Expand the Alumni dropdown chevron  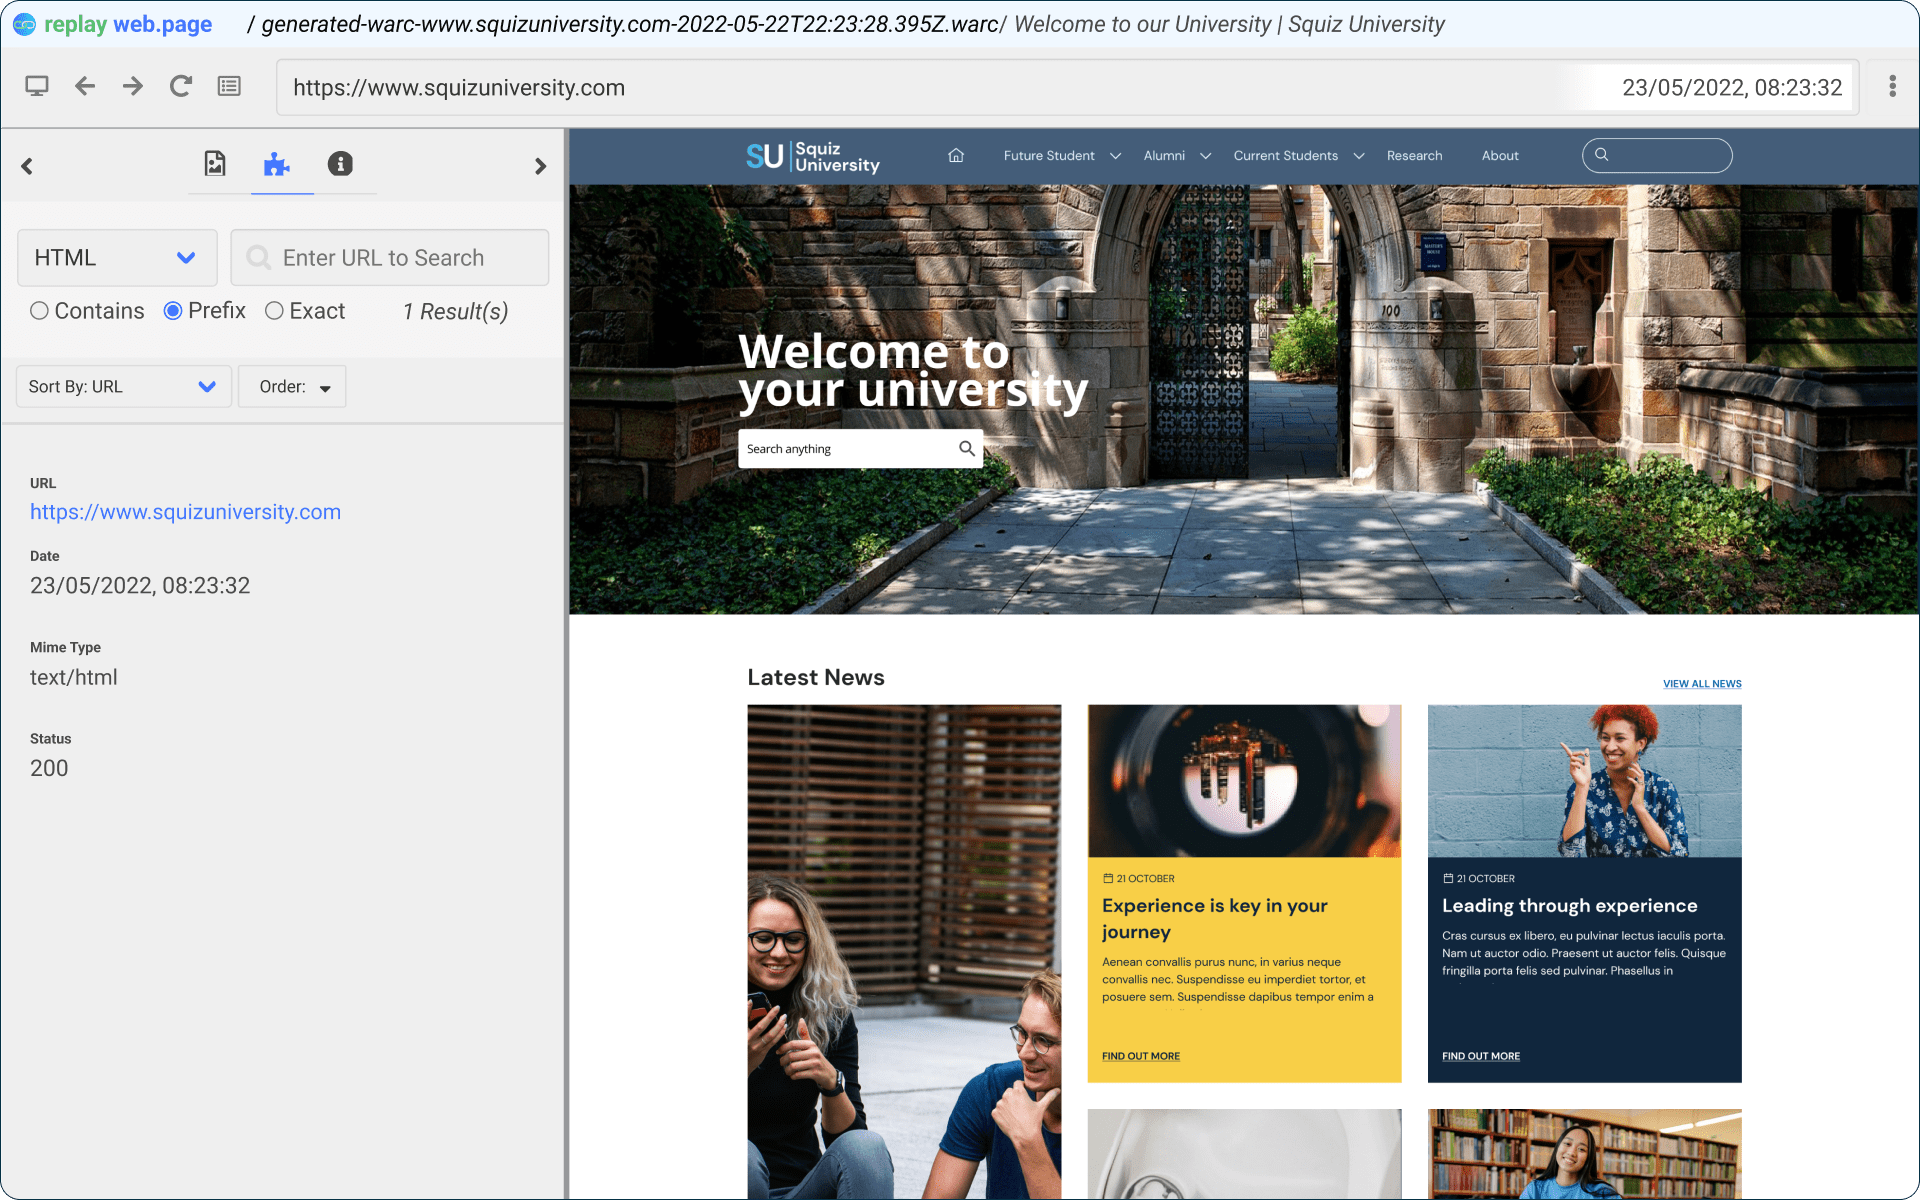[x=1206, y=156]
